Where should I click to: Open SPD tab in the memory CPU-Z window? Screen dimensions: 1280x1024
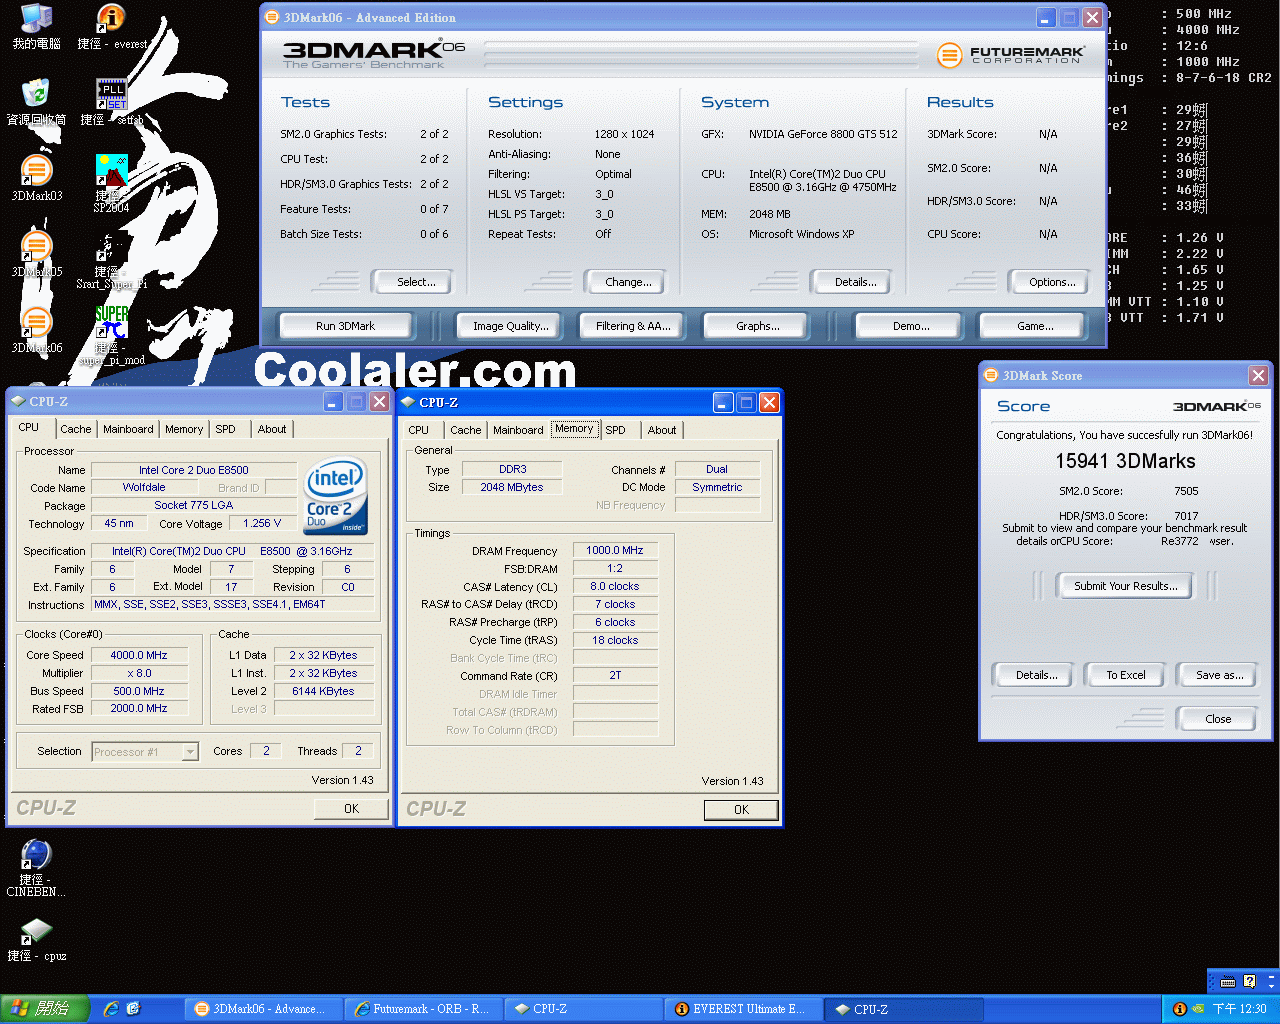615,430
